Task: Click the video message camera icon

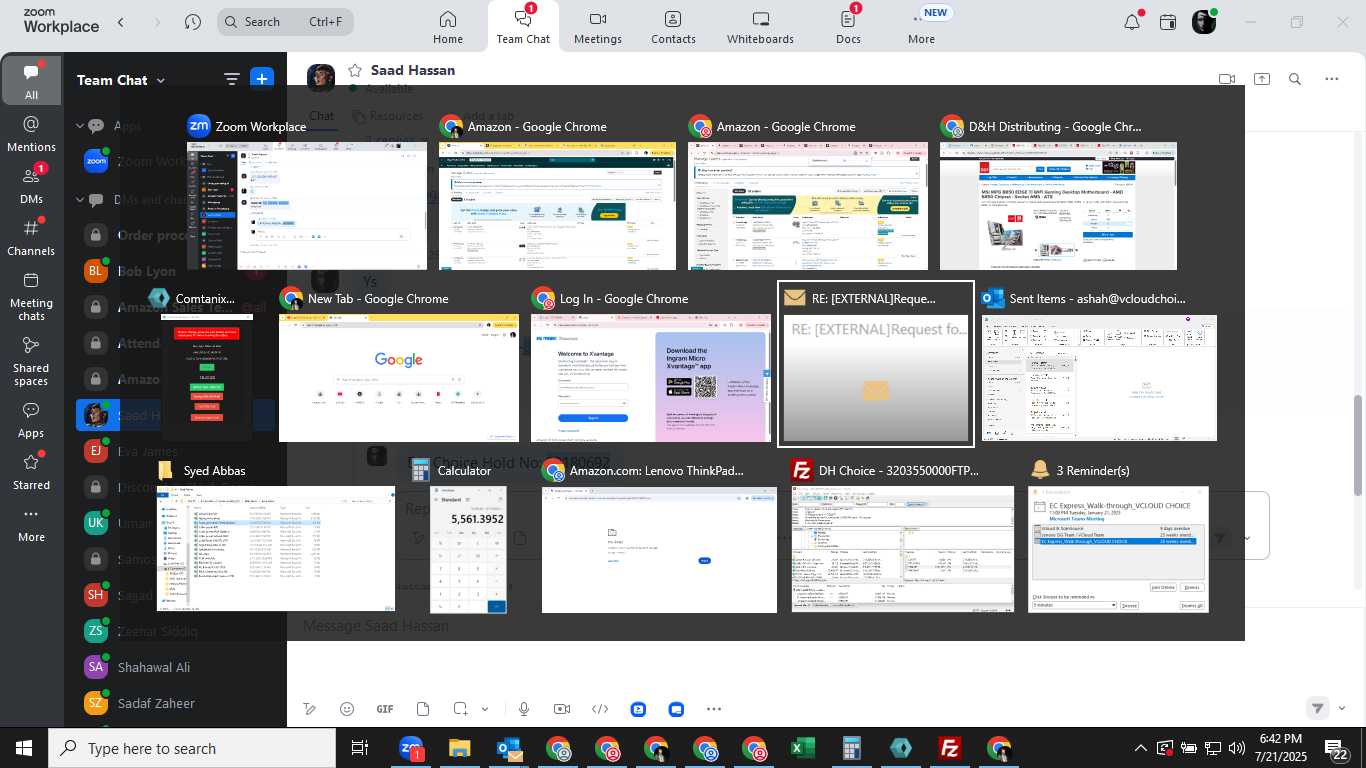Action: pyautogui.click(x=562, y=709)
